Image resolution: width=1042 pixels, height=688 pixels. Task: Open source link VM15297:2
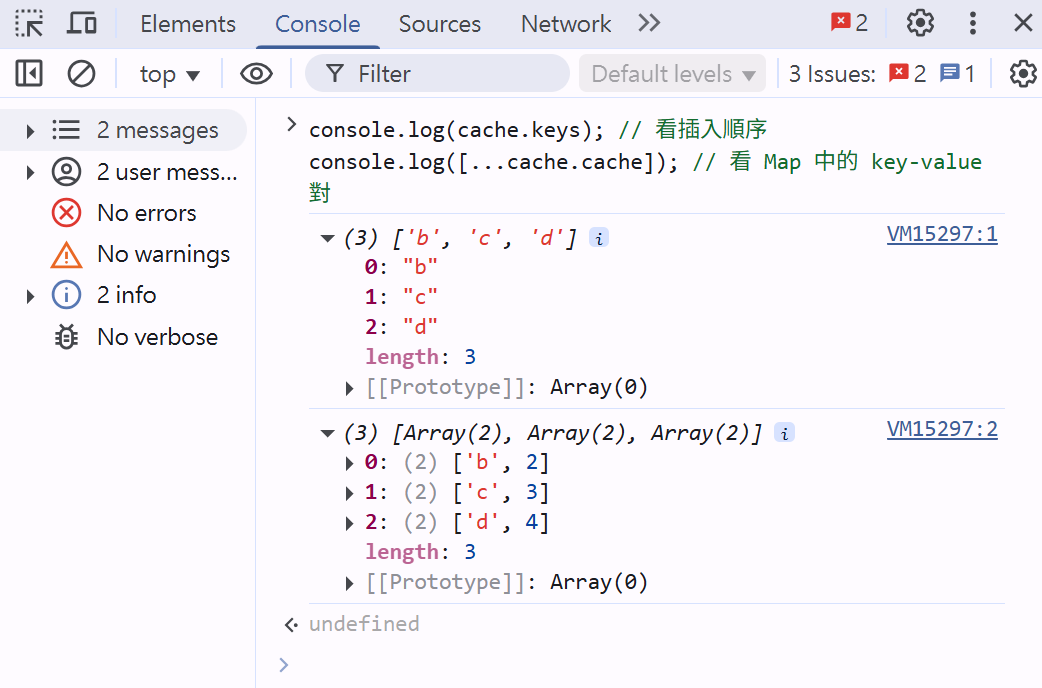point(942,429)
